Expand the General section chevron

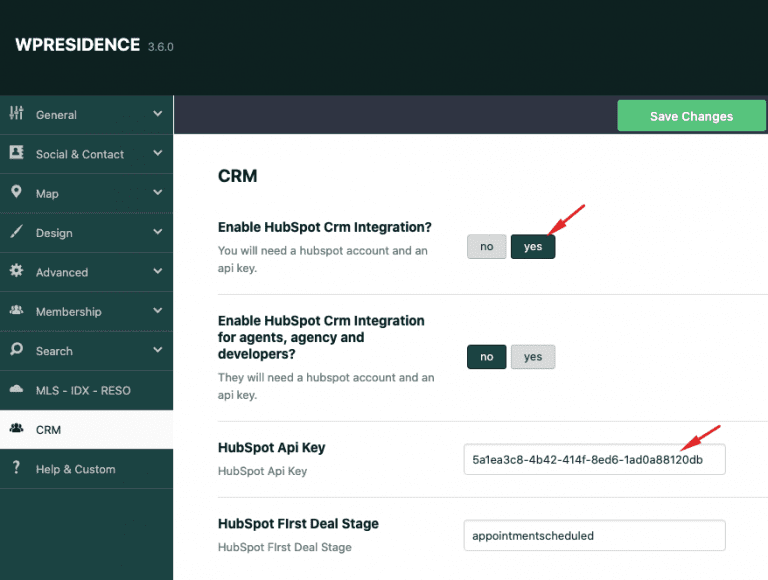pos(158,114)
